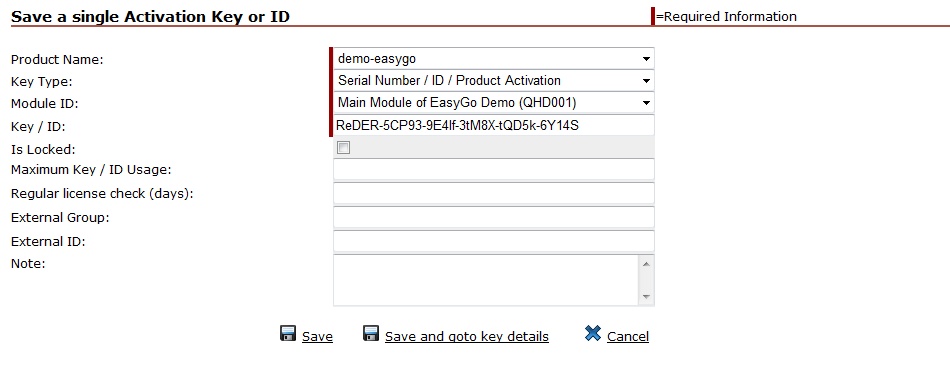Click the Note scrollbar up arrow
950x378 pixels.
coord(646,264)
